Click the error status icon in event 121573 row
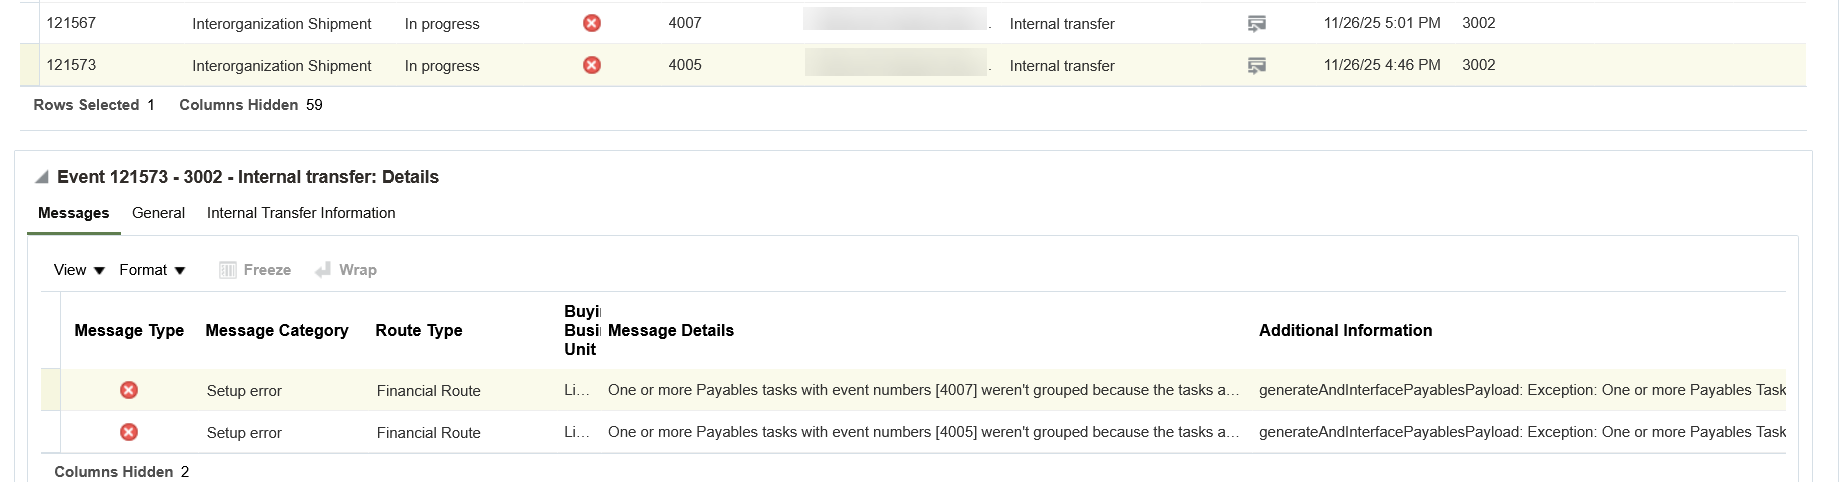 coord(592,65)
